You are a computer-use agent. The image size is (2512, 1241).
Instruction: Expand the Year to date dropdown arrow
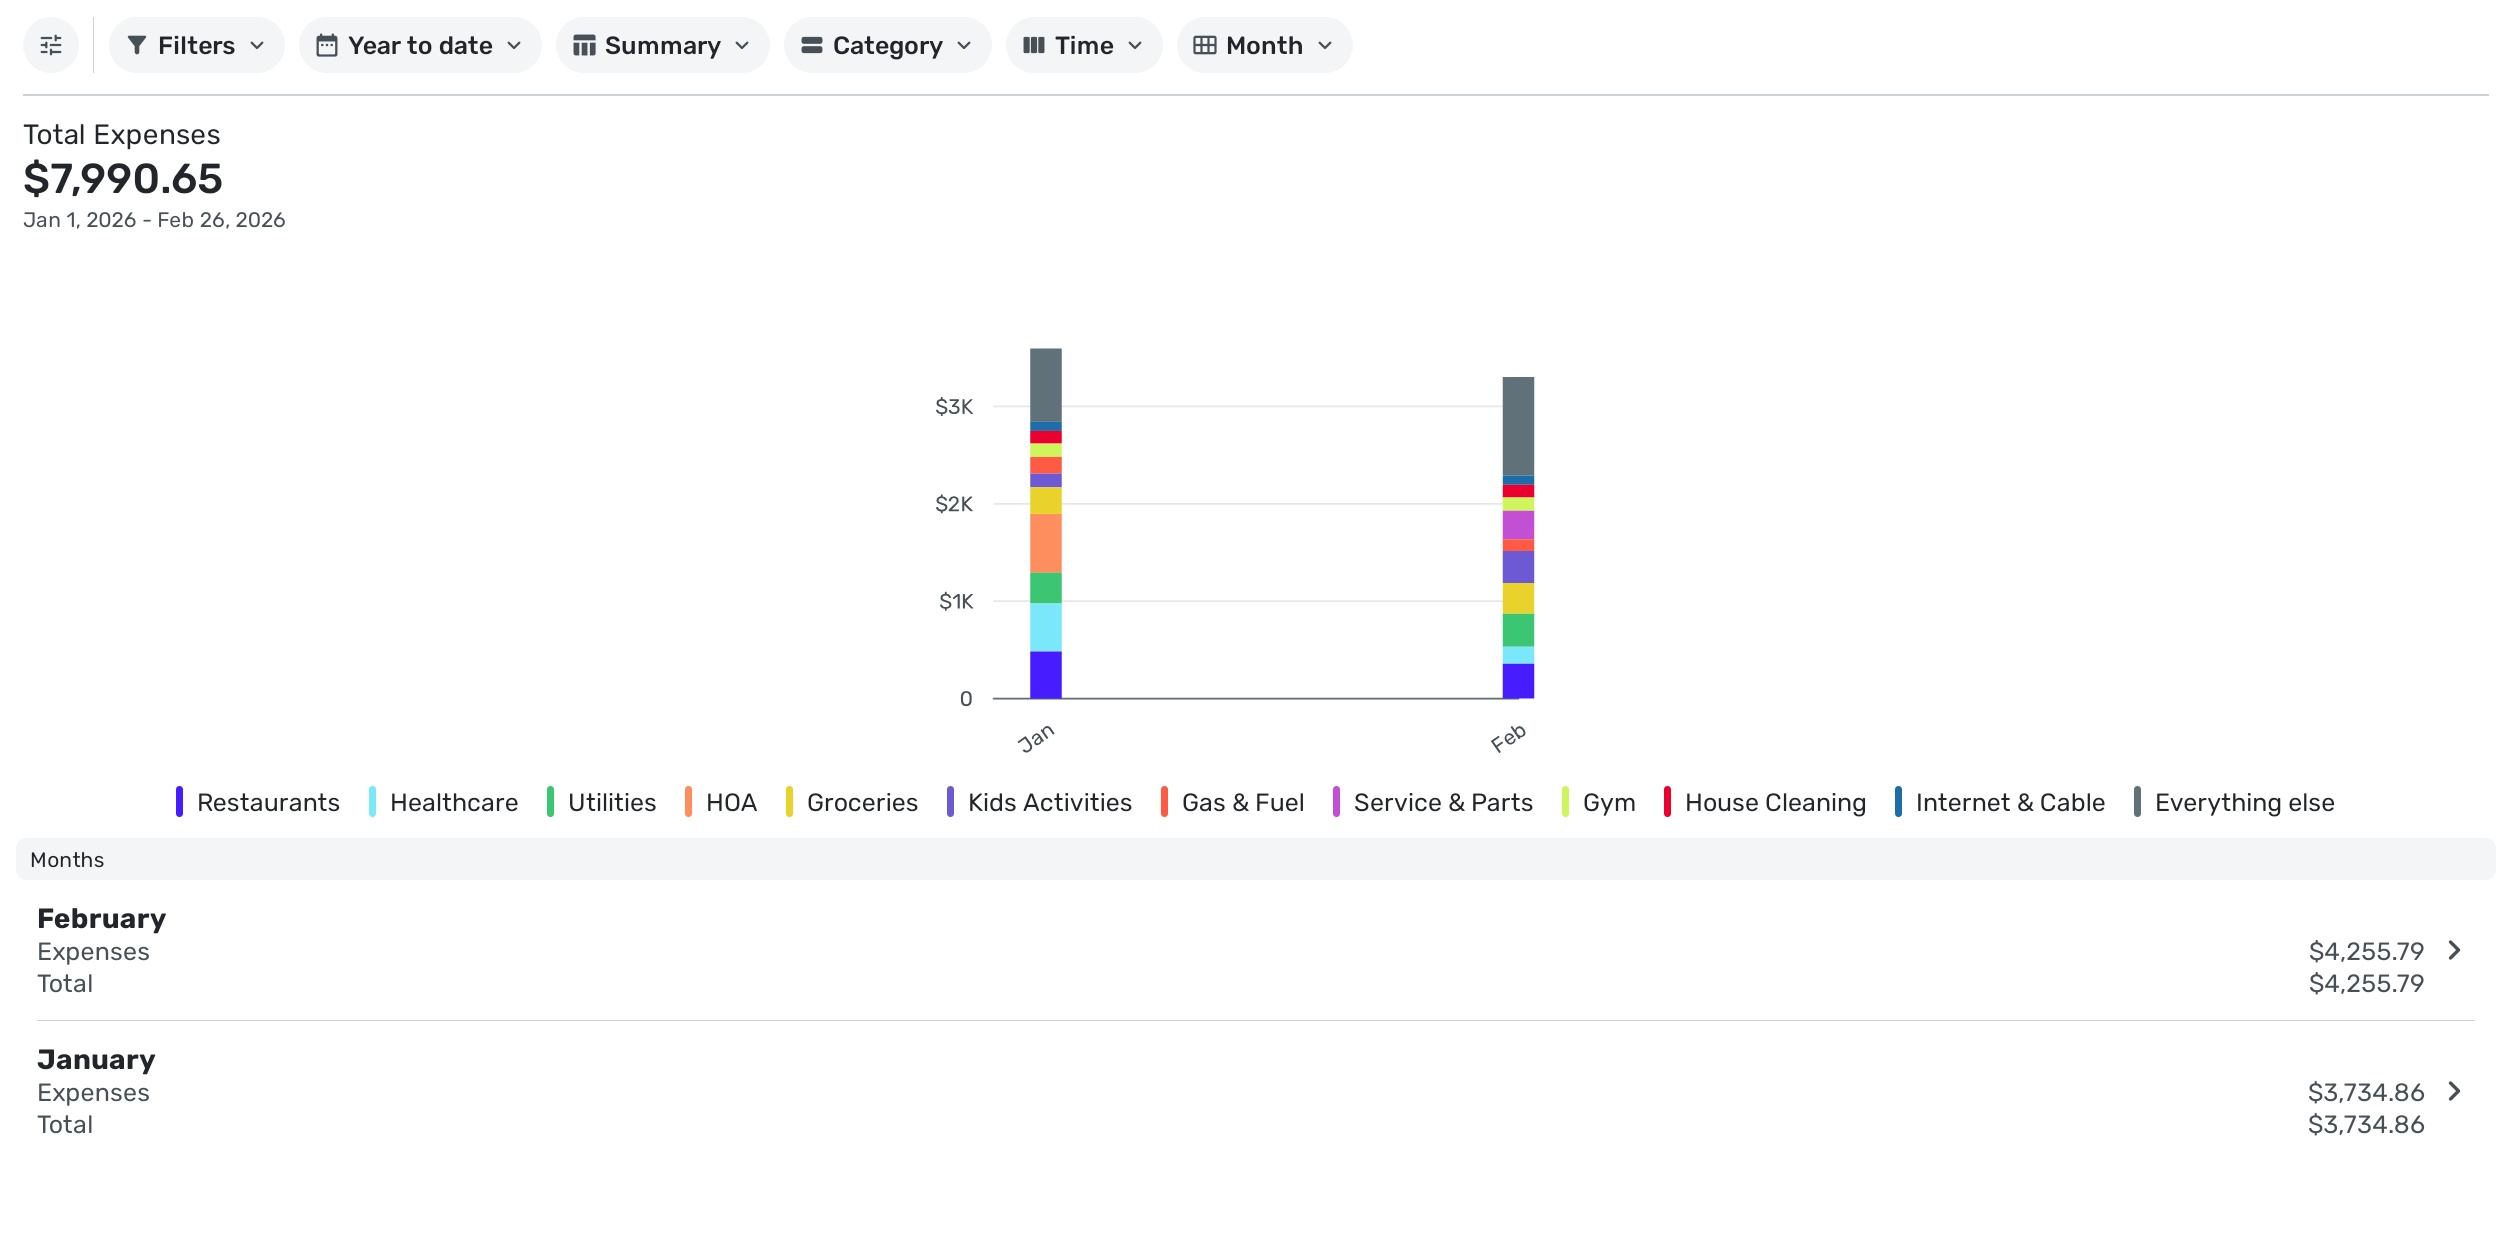pos(515,45)
